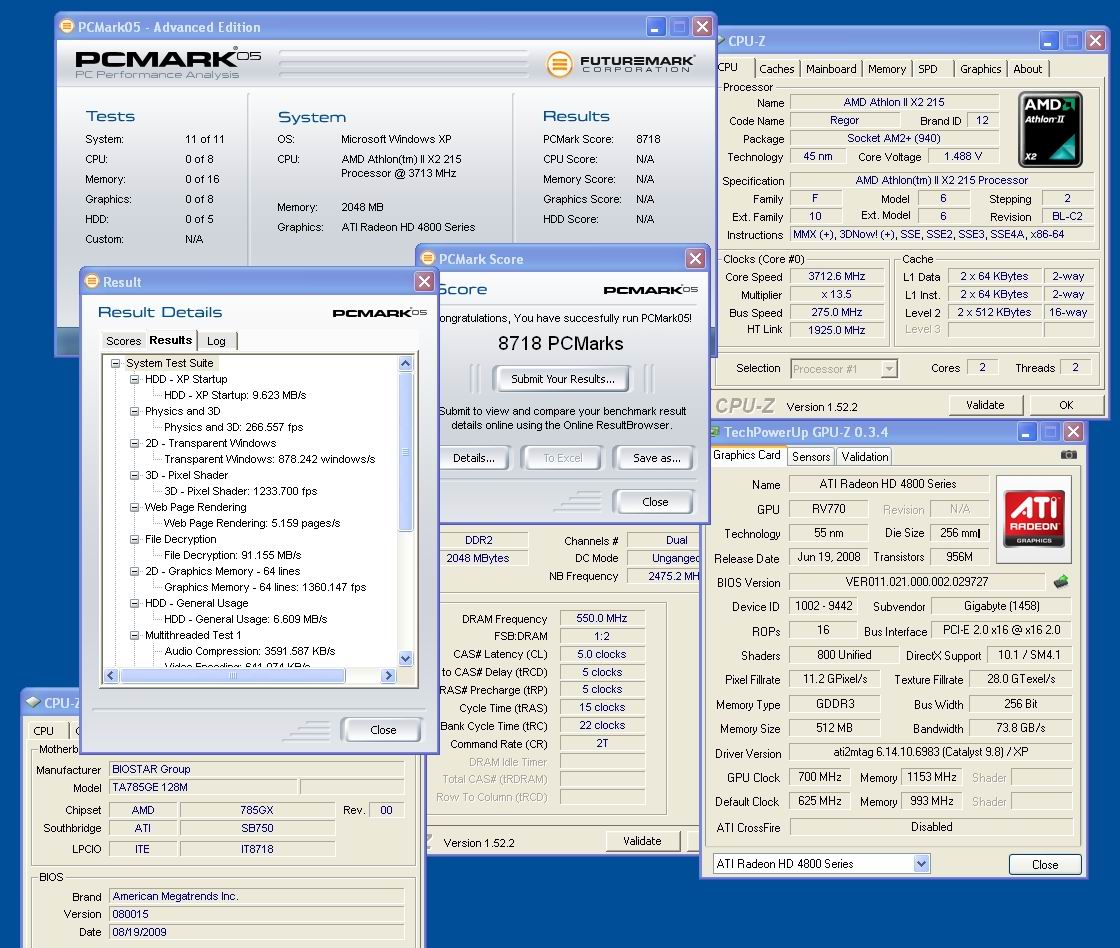This screenshot has width=1120, height=948.
Task: Minimize the PCMark05 main window
Action: [656, 27]
